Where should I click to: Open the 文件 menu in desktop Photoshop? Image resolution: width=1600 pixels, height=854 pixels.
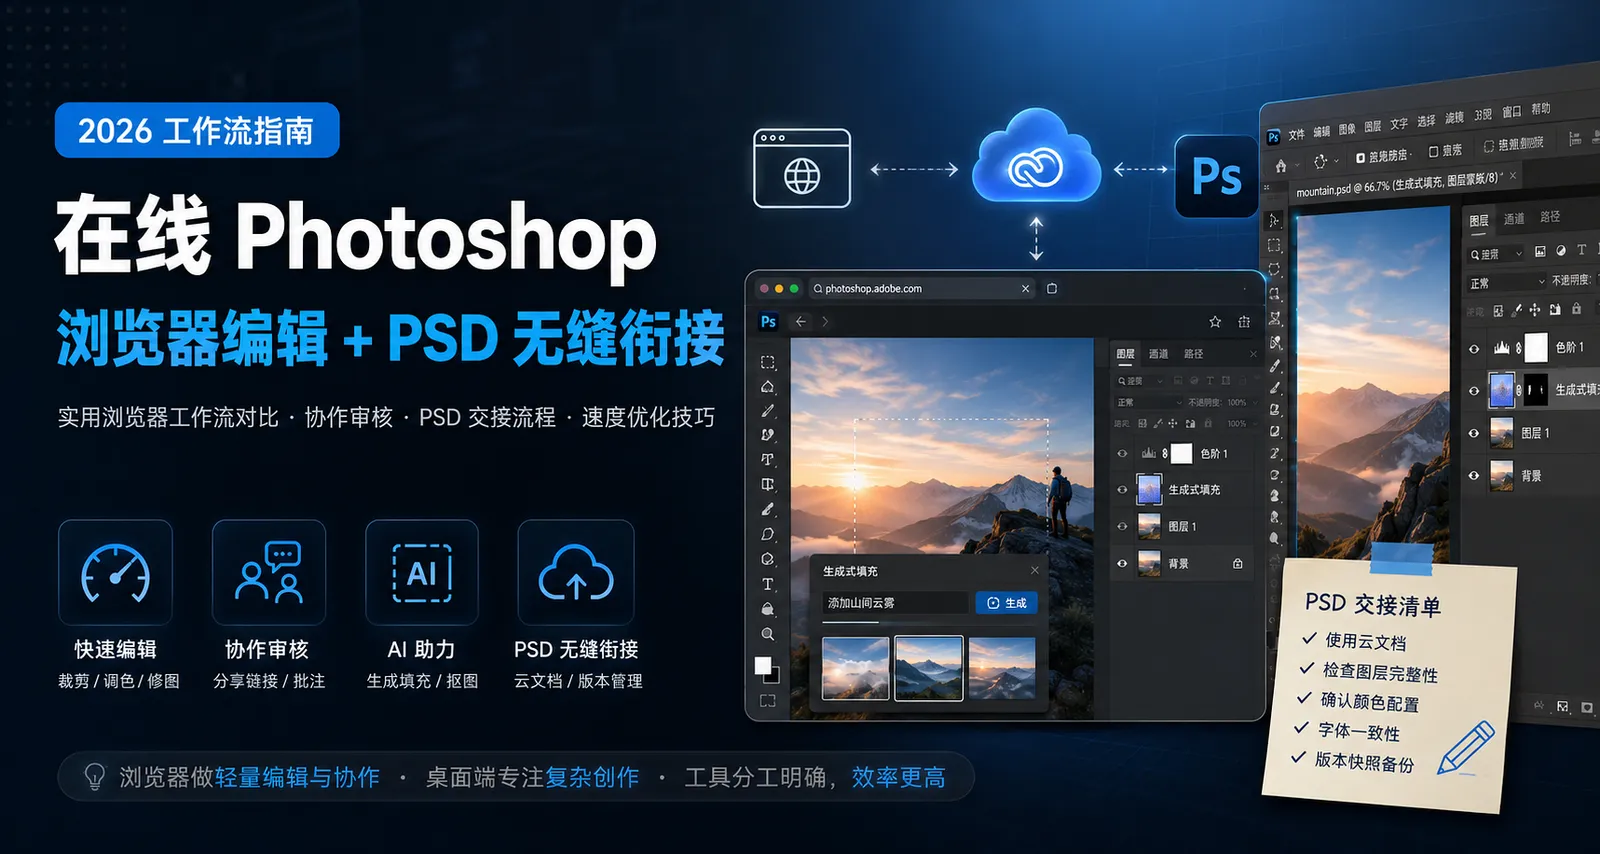pyautogui.click(x=1297, y=134)
